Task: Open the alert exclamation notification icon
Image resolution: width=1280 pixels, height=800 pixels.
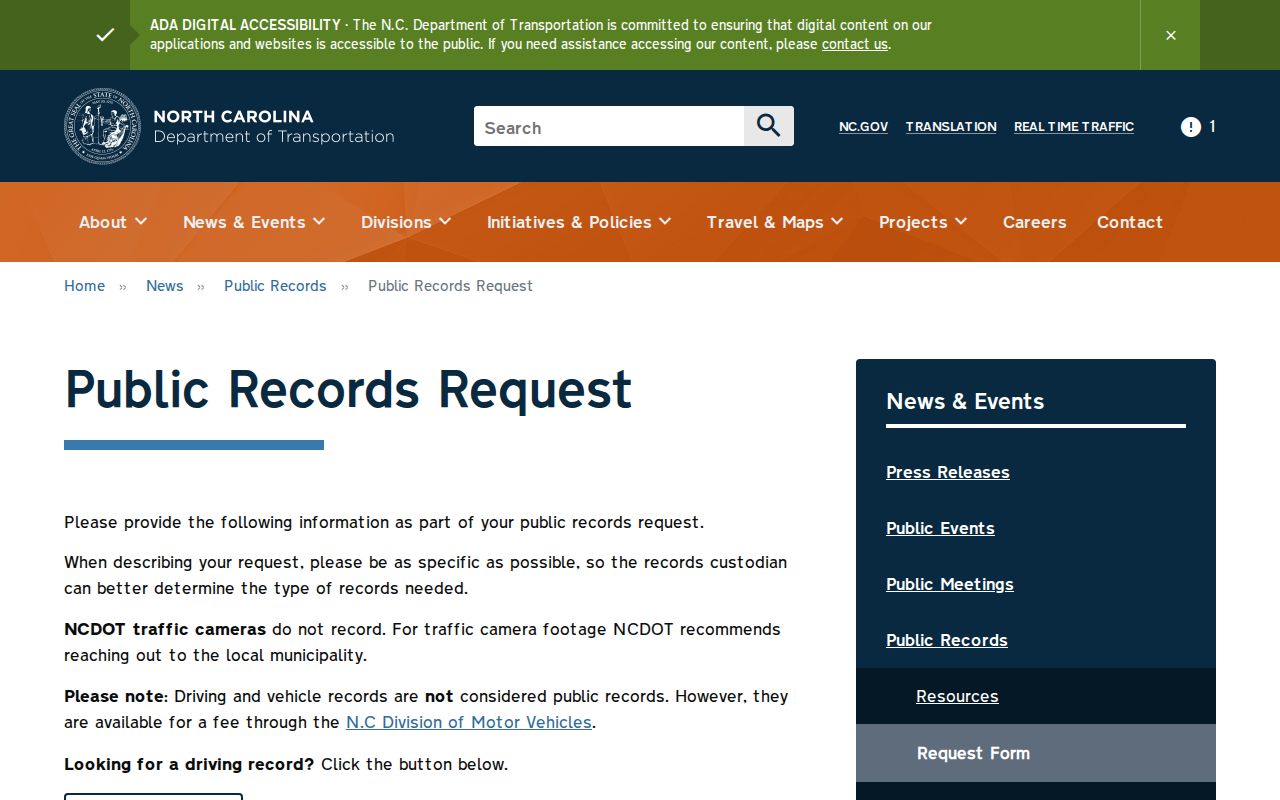Action: [1190, 126]
